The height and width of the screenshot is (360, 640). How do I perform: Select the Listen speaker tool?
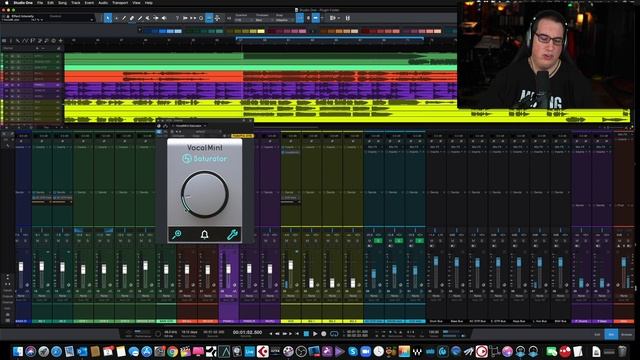164,18
